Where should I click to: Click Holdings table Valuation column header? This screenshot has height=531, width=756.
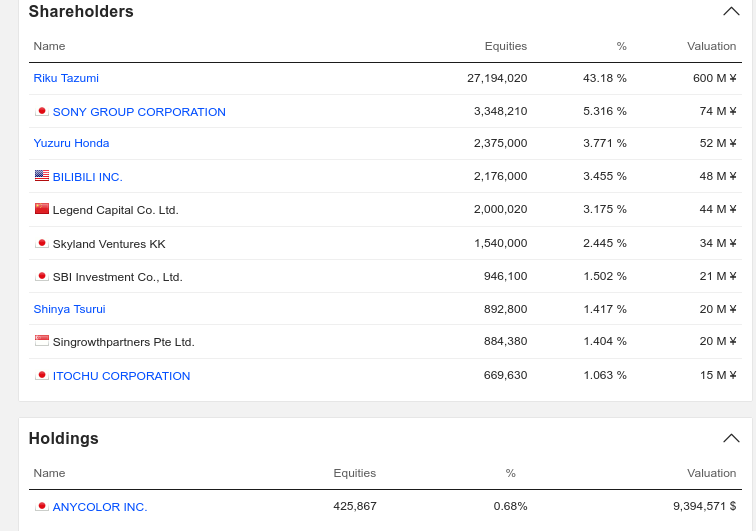pos(712,473)
